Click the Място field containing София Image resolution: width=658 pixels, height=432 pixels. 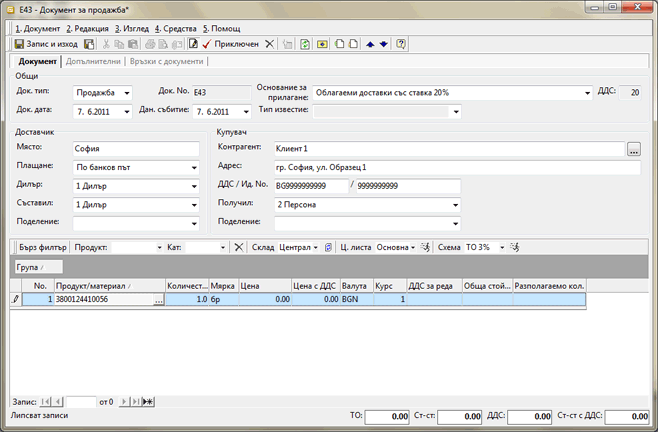pos(136,149)
